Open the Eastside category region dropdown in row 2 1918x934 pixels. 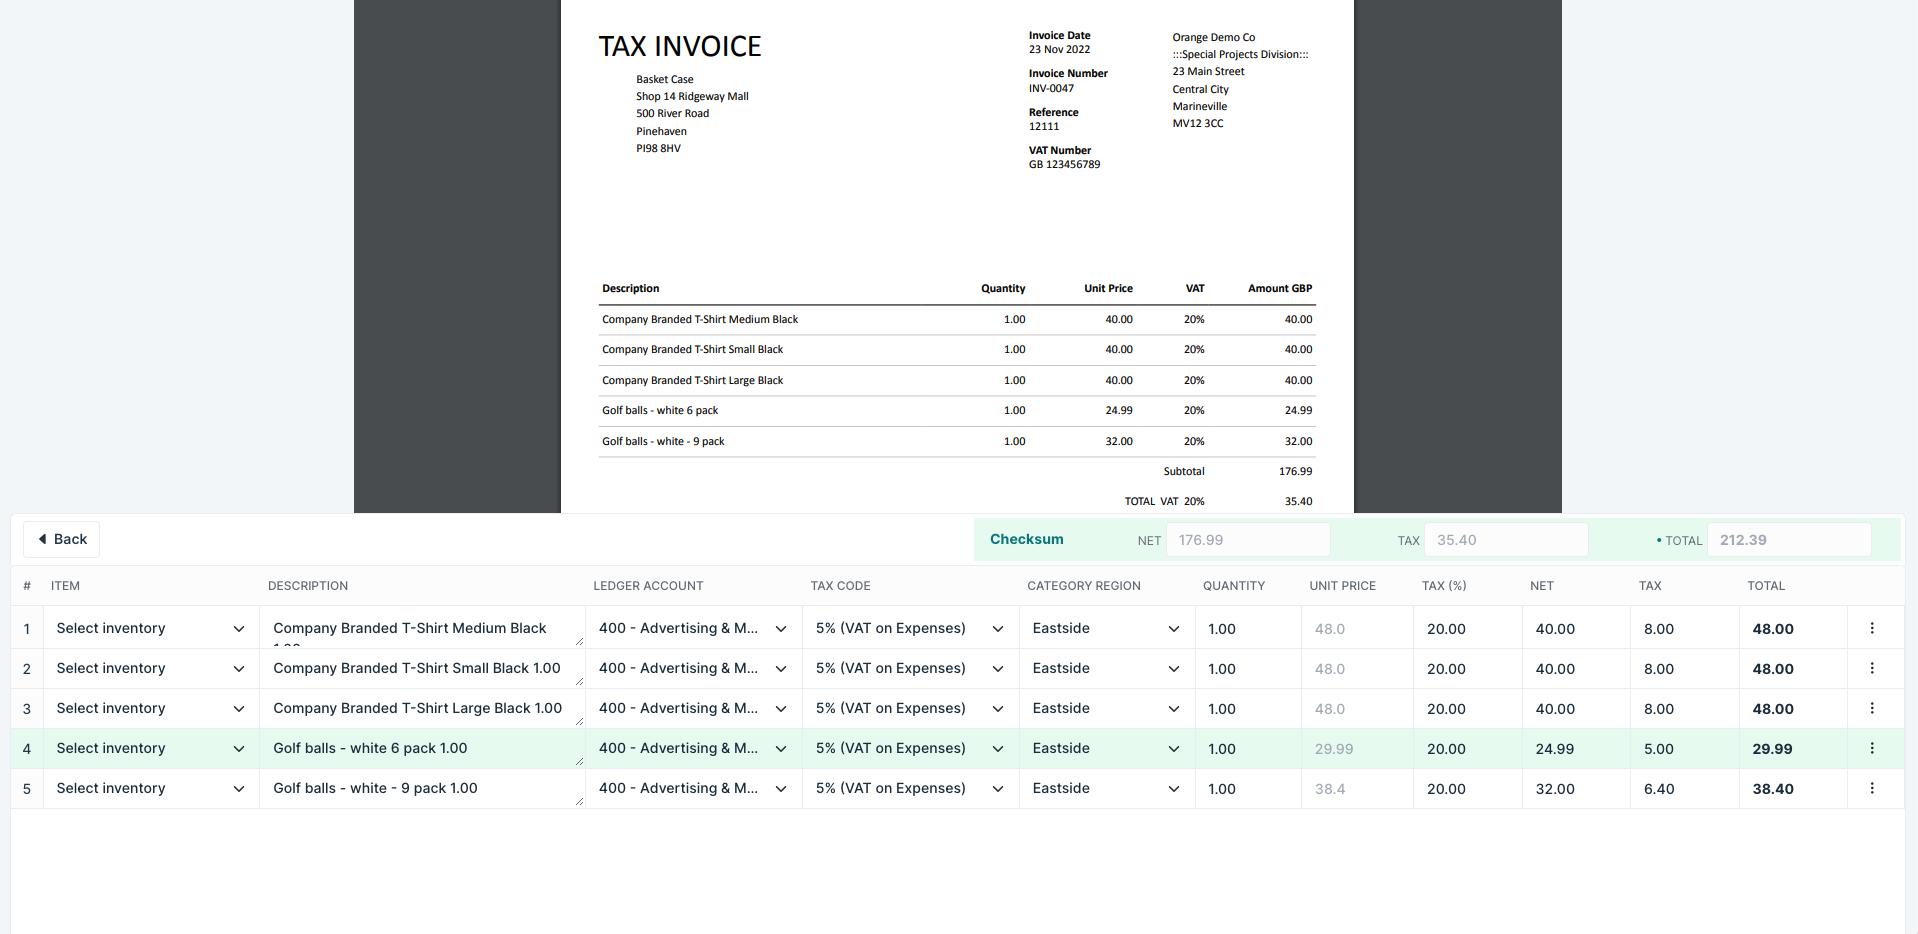click(x=1106, y=668)
